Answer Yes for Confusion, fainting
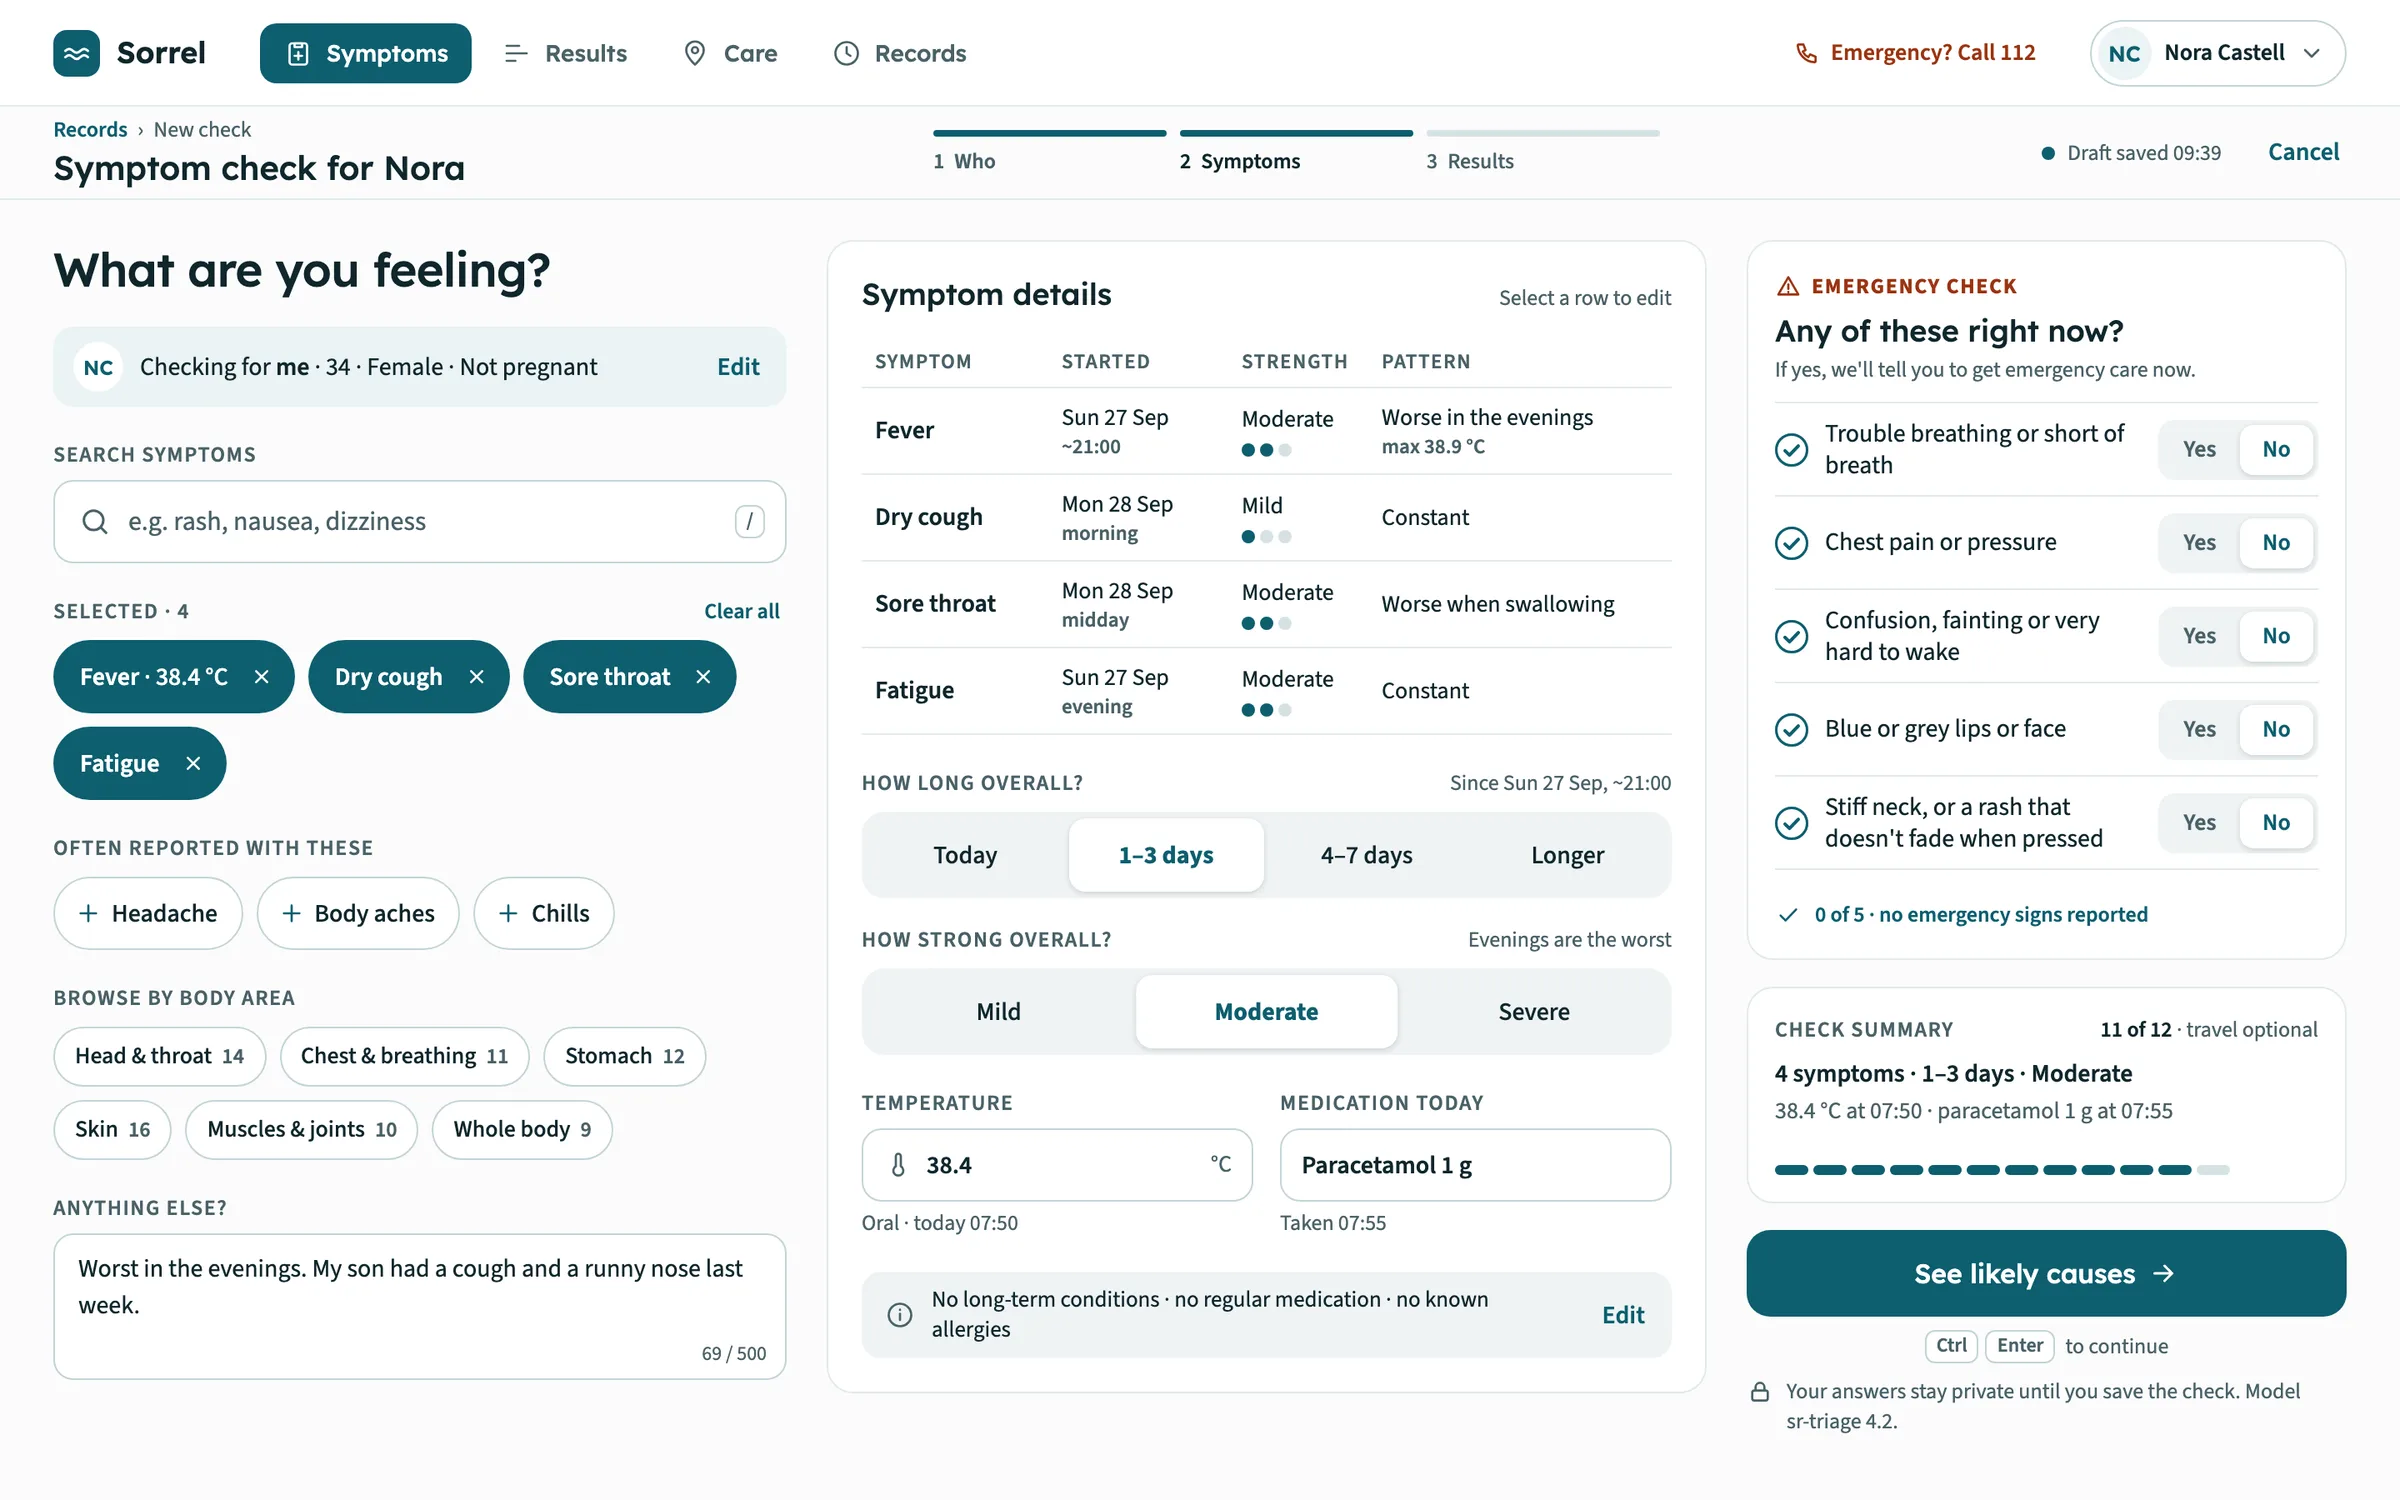Screen dimensions: 2400x1500 pos(2199,636)
